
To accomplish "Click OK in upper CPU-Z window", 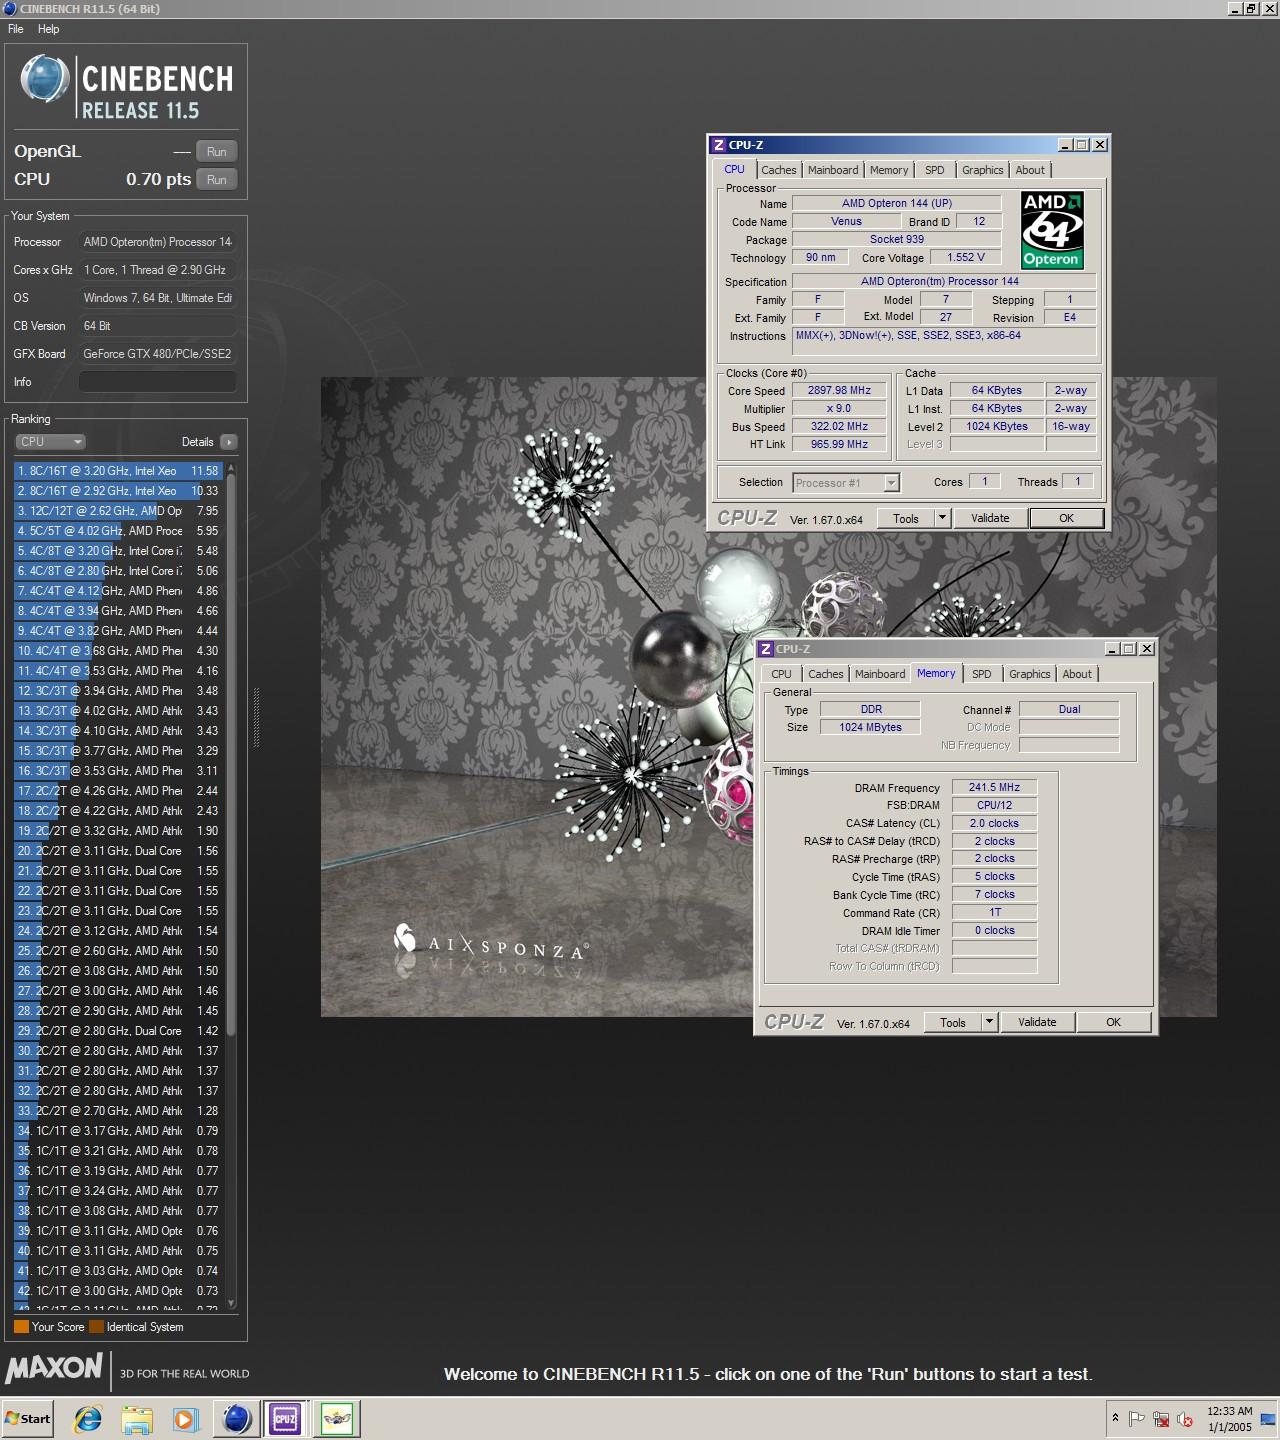I will (1066, 518).
